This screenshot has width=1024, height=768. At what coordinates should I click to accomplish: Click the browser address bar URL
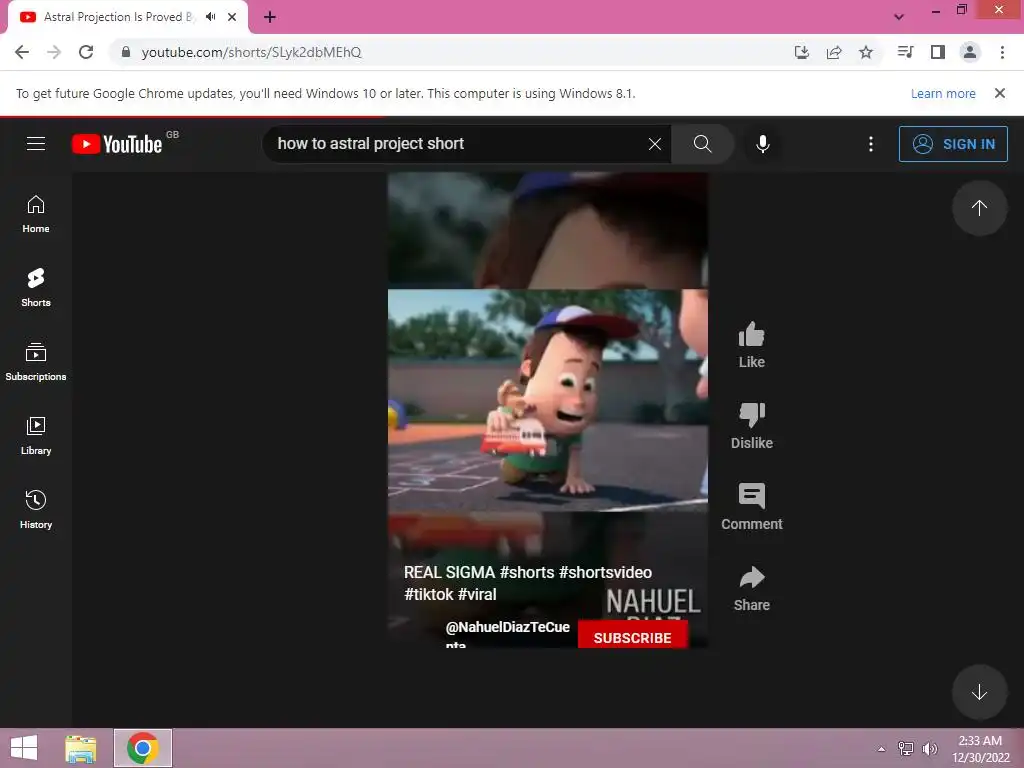[x=251, y=52]
